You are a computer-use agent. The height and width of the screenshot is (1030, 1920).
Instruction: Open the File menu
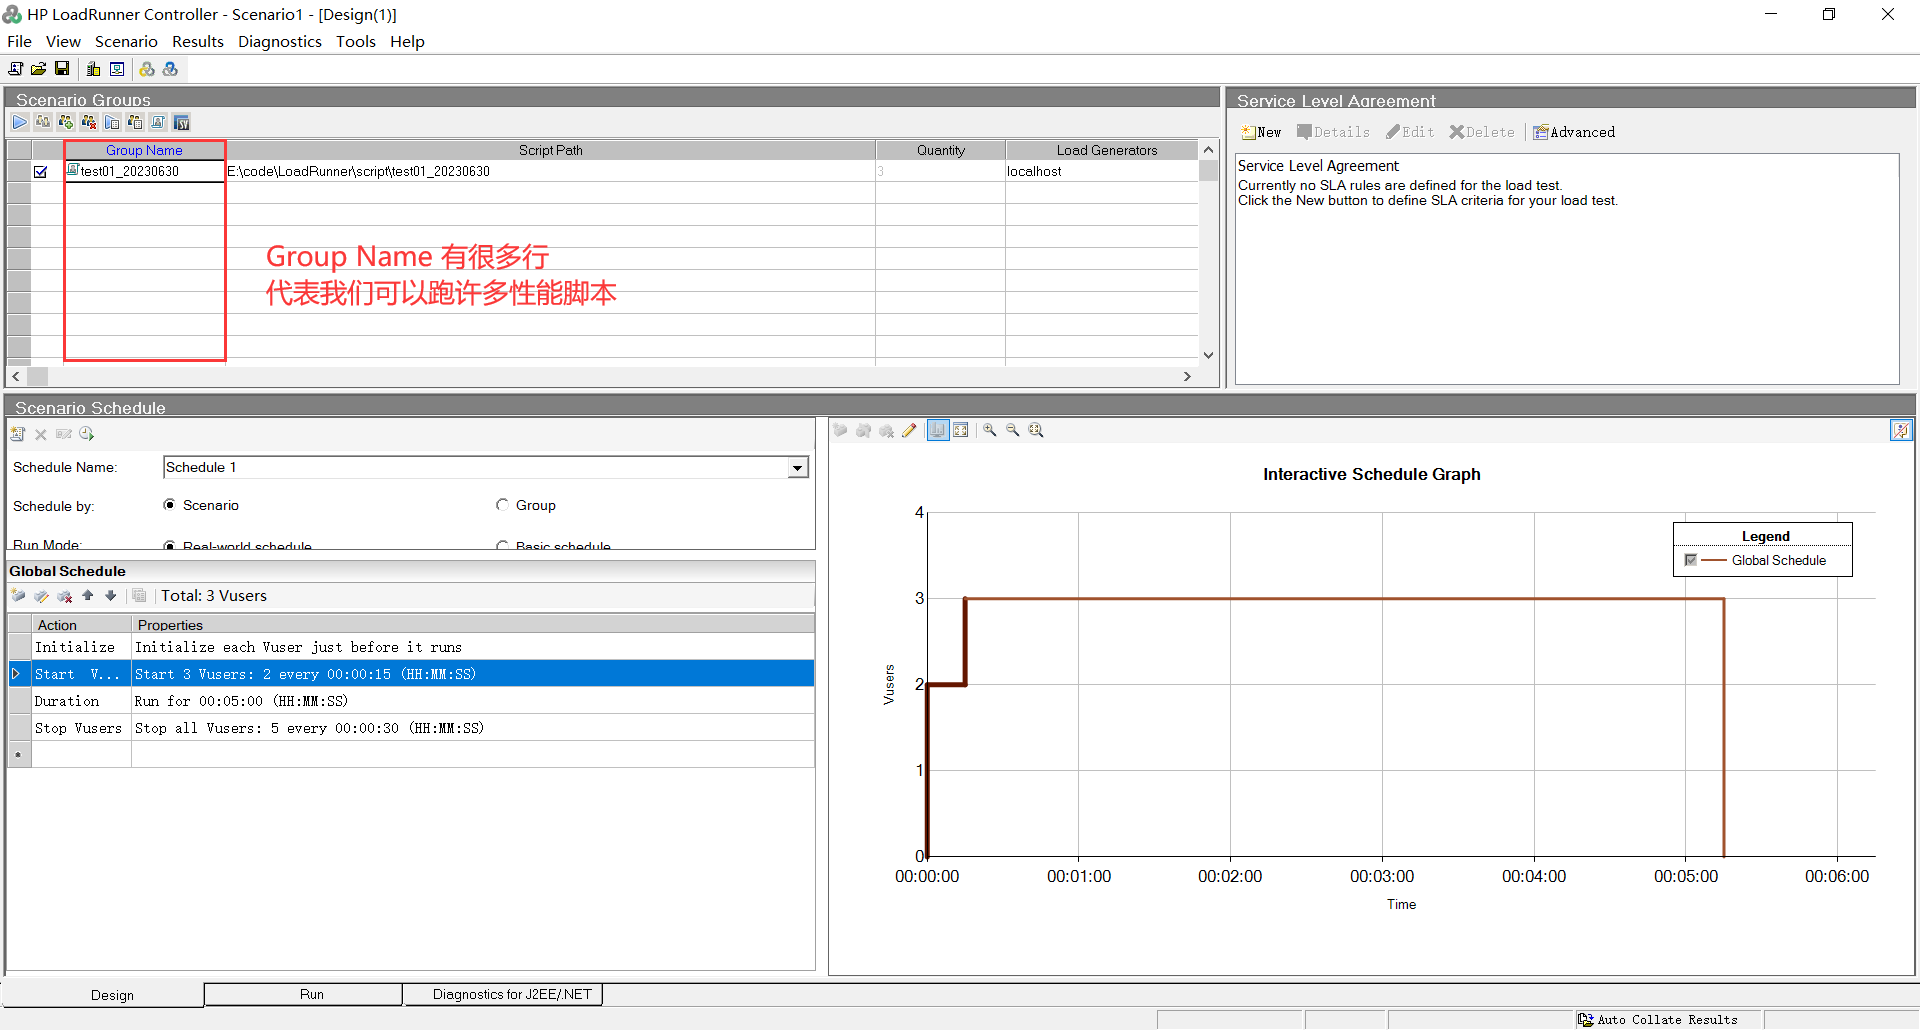click(x=19, y=41)
